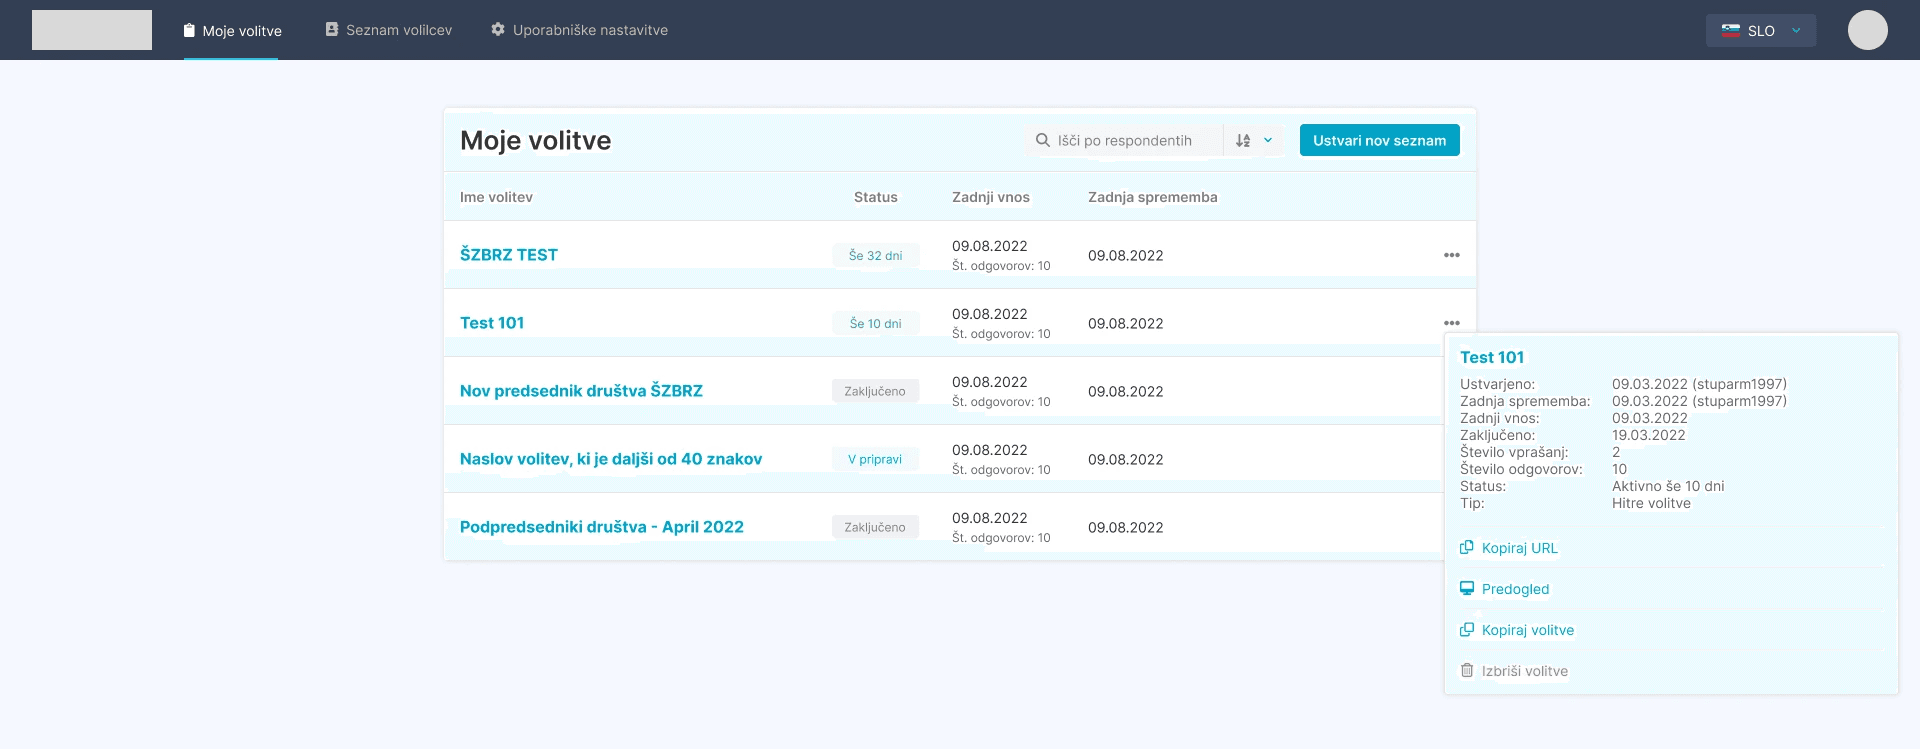Image resolution: width=1920 pixels, height=749 pixels.
Task: Click the logo placeholder in the navbar
Action: [x=92, y=30]
